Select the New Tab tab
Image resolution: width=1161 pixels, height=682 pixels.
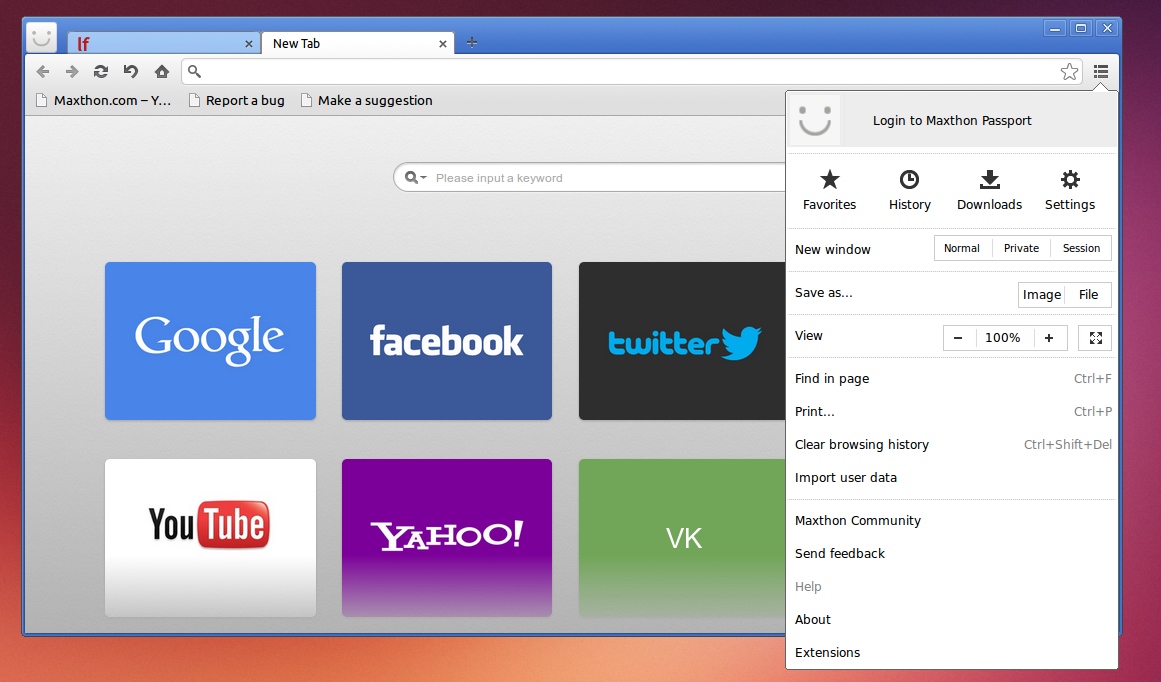pos(358,44)
